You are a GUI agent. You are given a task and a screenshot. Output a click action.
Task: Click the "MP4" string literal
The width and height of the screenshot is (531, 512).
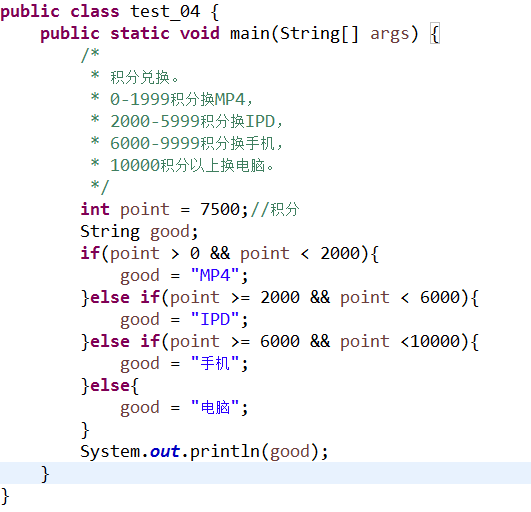click(x=215, y=275)
